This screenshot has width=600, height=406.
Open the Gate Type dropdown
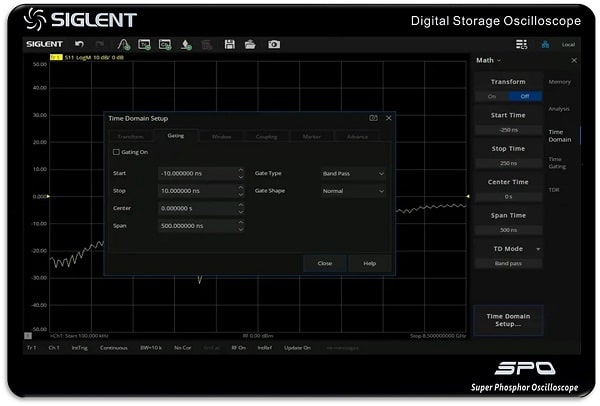353,174
